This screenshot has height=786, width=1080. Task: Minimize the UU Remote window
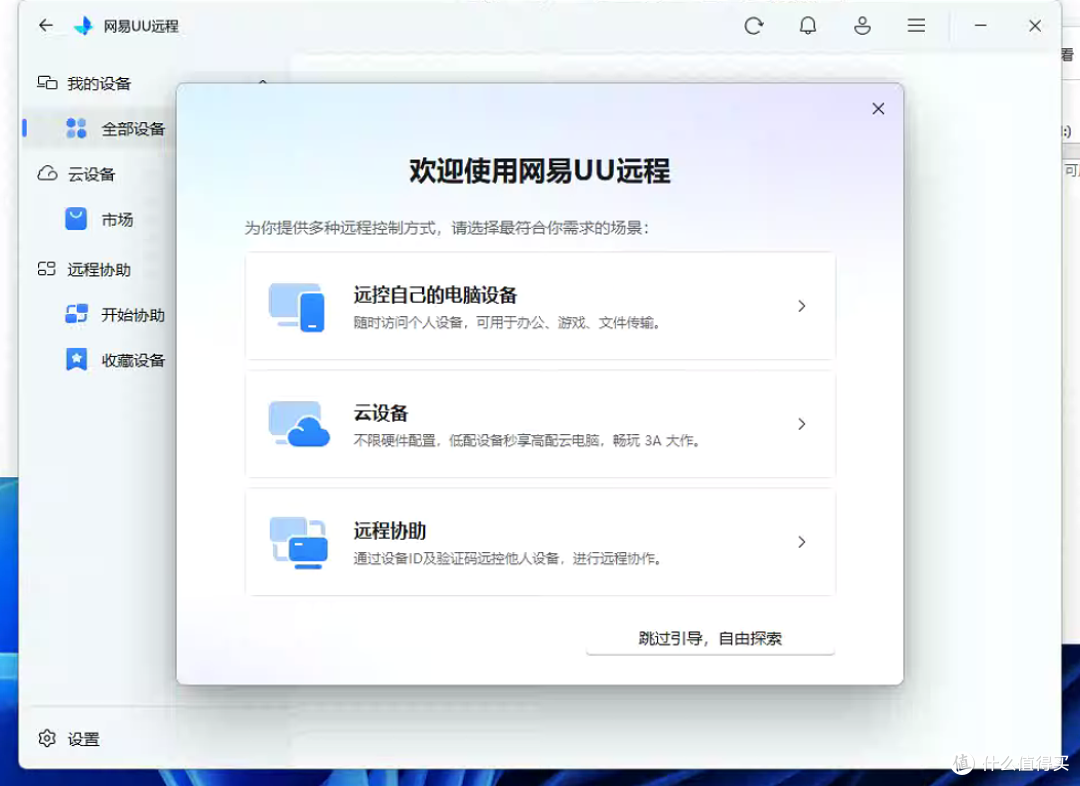[x=981, y=25]
